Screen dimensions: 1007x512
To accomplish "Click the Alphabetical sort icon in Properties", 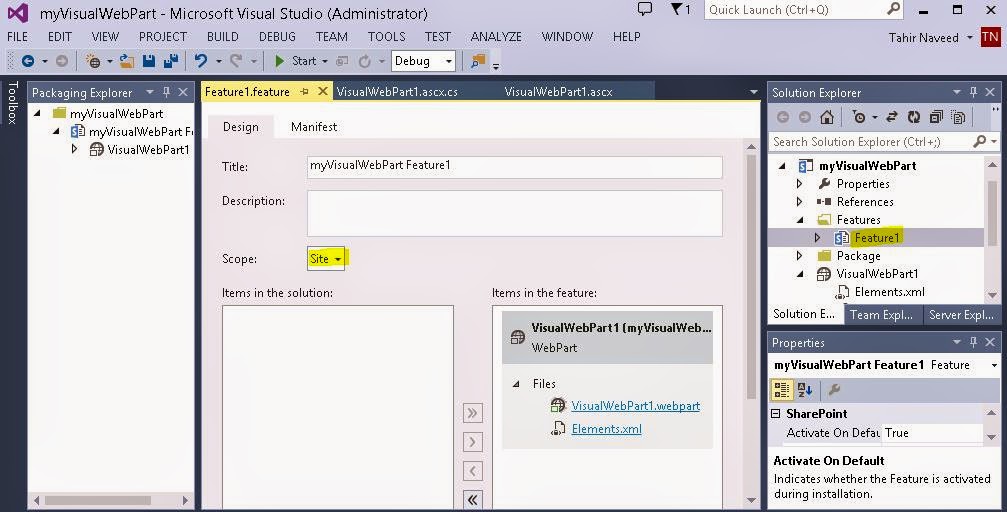I will pyautogui.click(x=805, y=389).
